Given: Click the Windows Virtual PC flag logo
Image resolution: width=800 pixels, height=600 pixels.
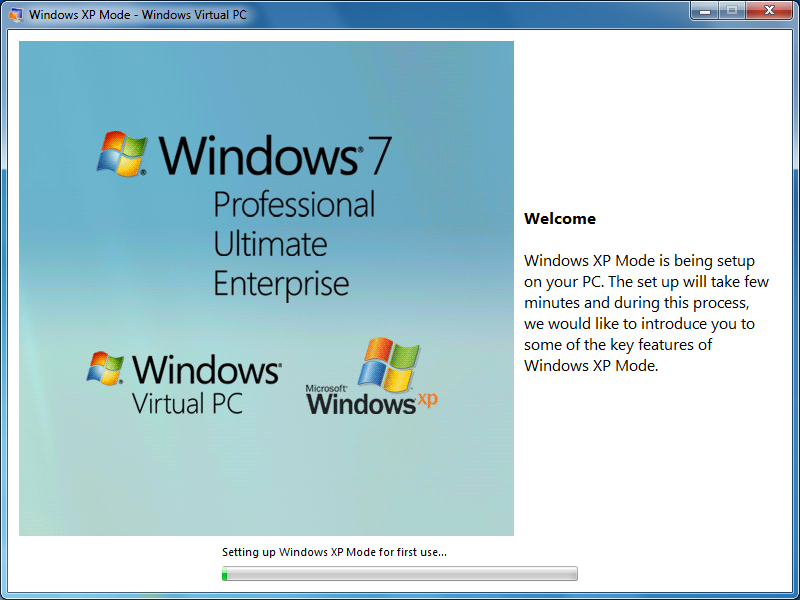Looking at the screenshot, I should point(107,368).
